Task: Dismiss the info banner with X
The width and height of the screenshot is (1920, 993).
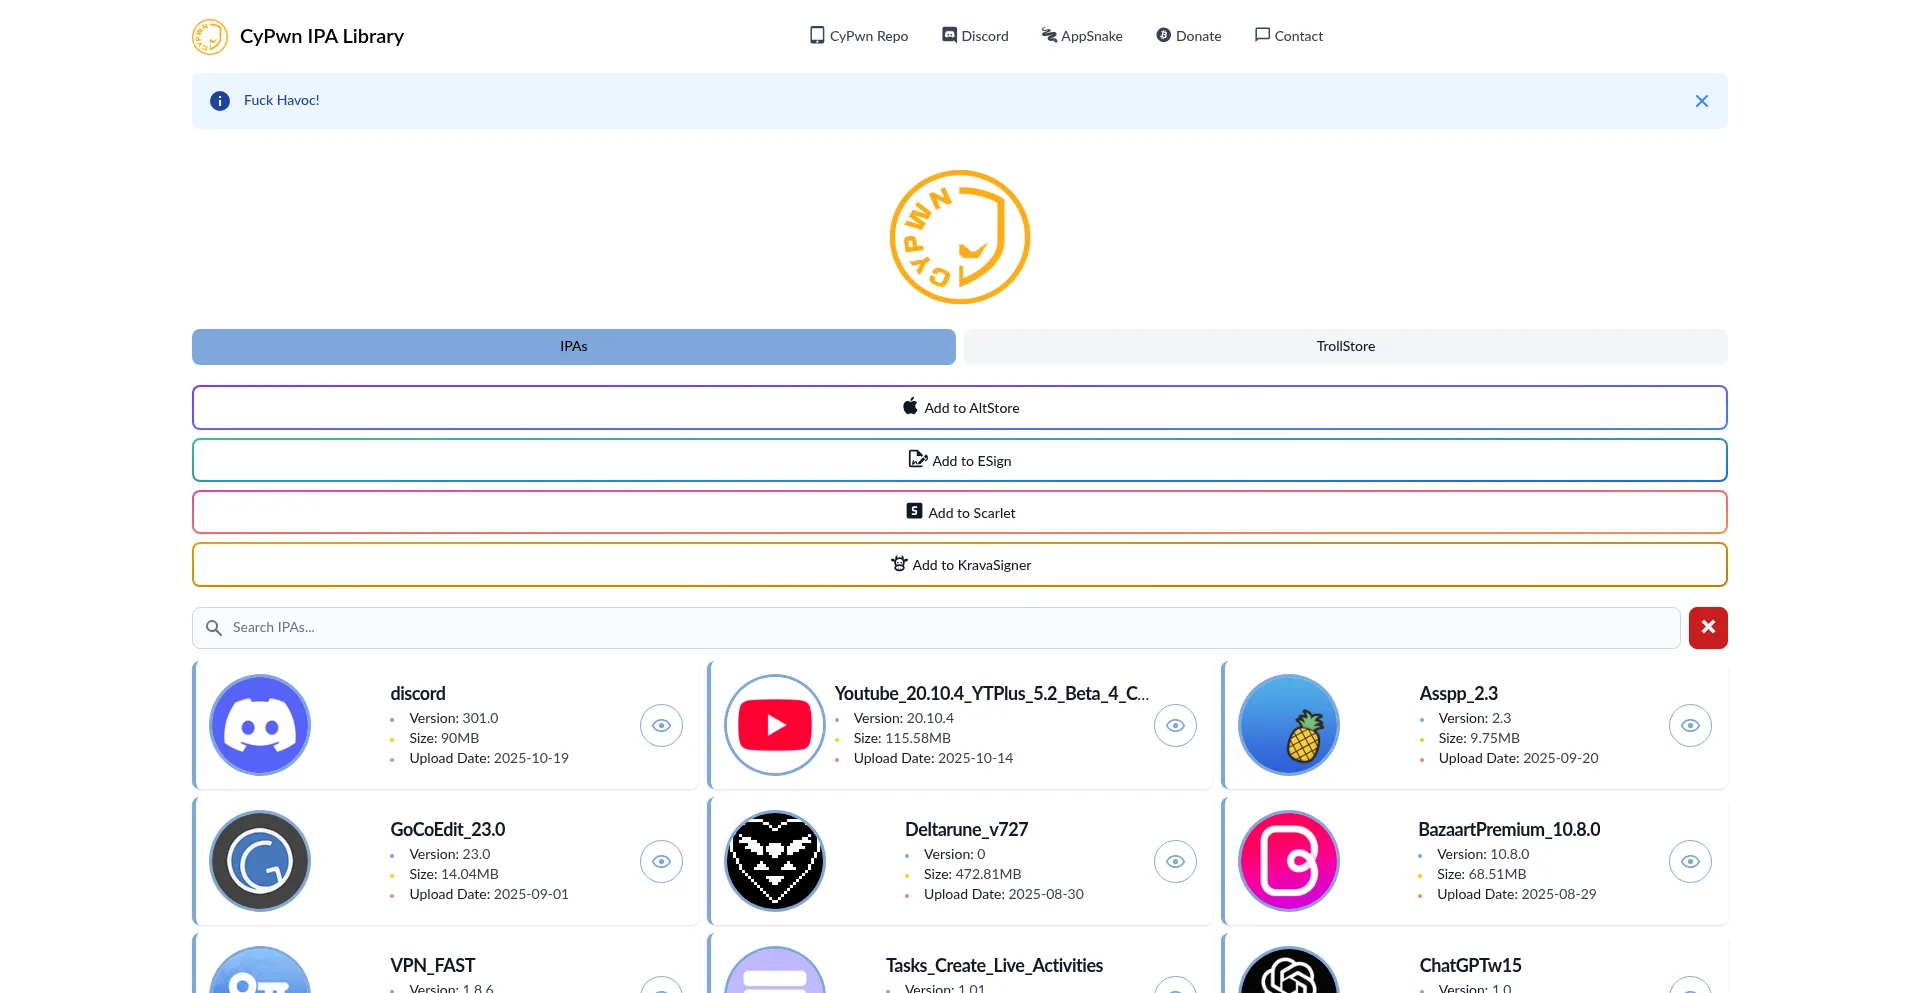Action: tap(1701, 101)
